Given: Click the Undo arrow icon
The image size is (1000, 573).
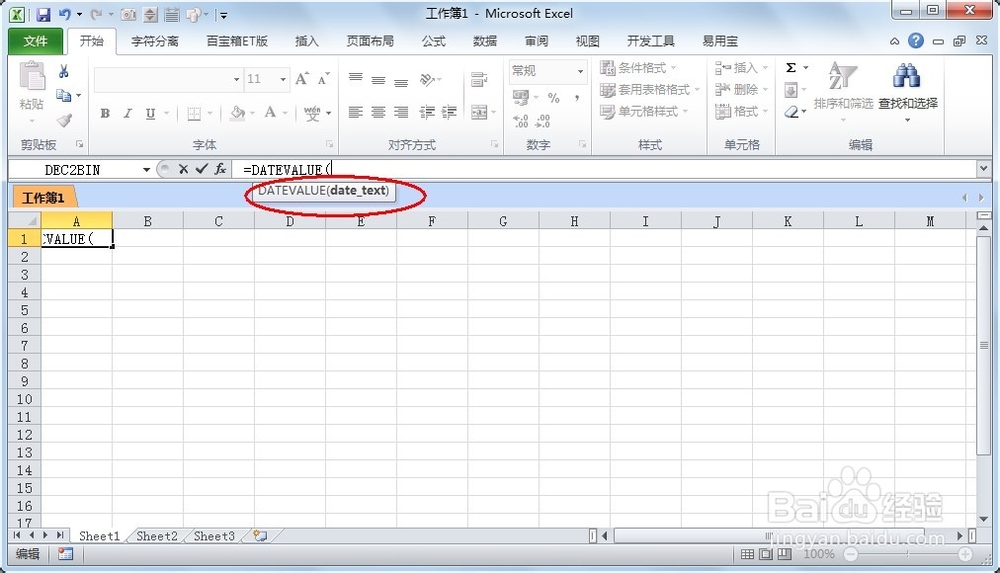Looking at the screenshot, I should (x=64, y=14).
